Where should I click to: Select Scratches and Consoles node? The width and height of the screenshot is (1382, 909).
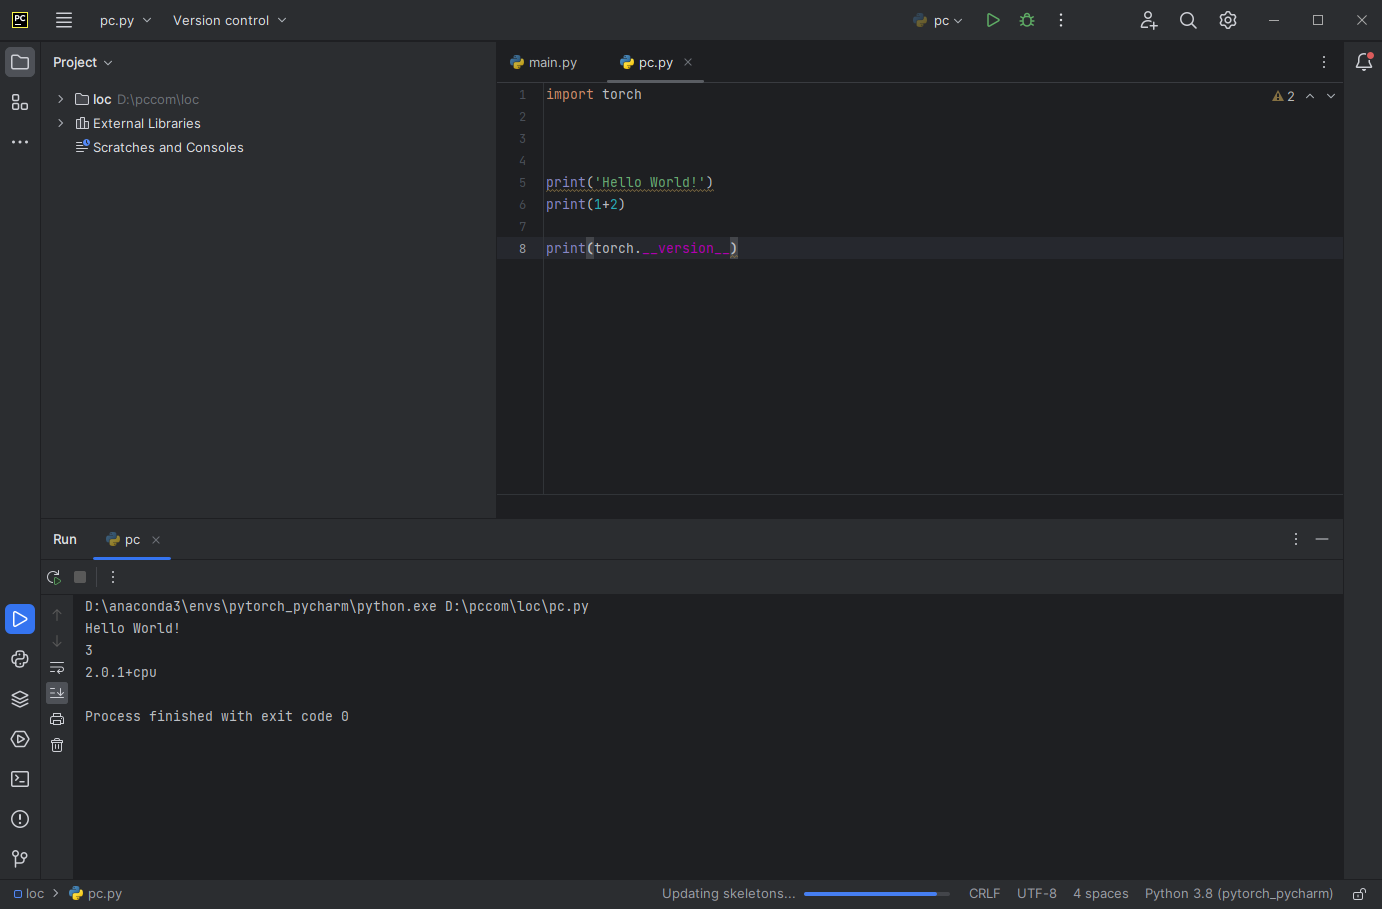[159, 147]
